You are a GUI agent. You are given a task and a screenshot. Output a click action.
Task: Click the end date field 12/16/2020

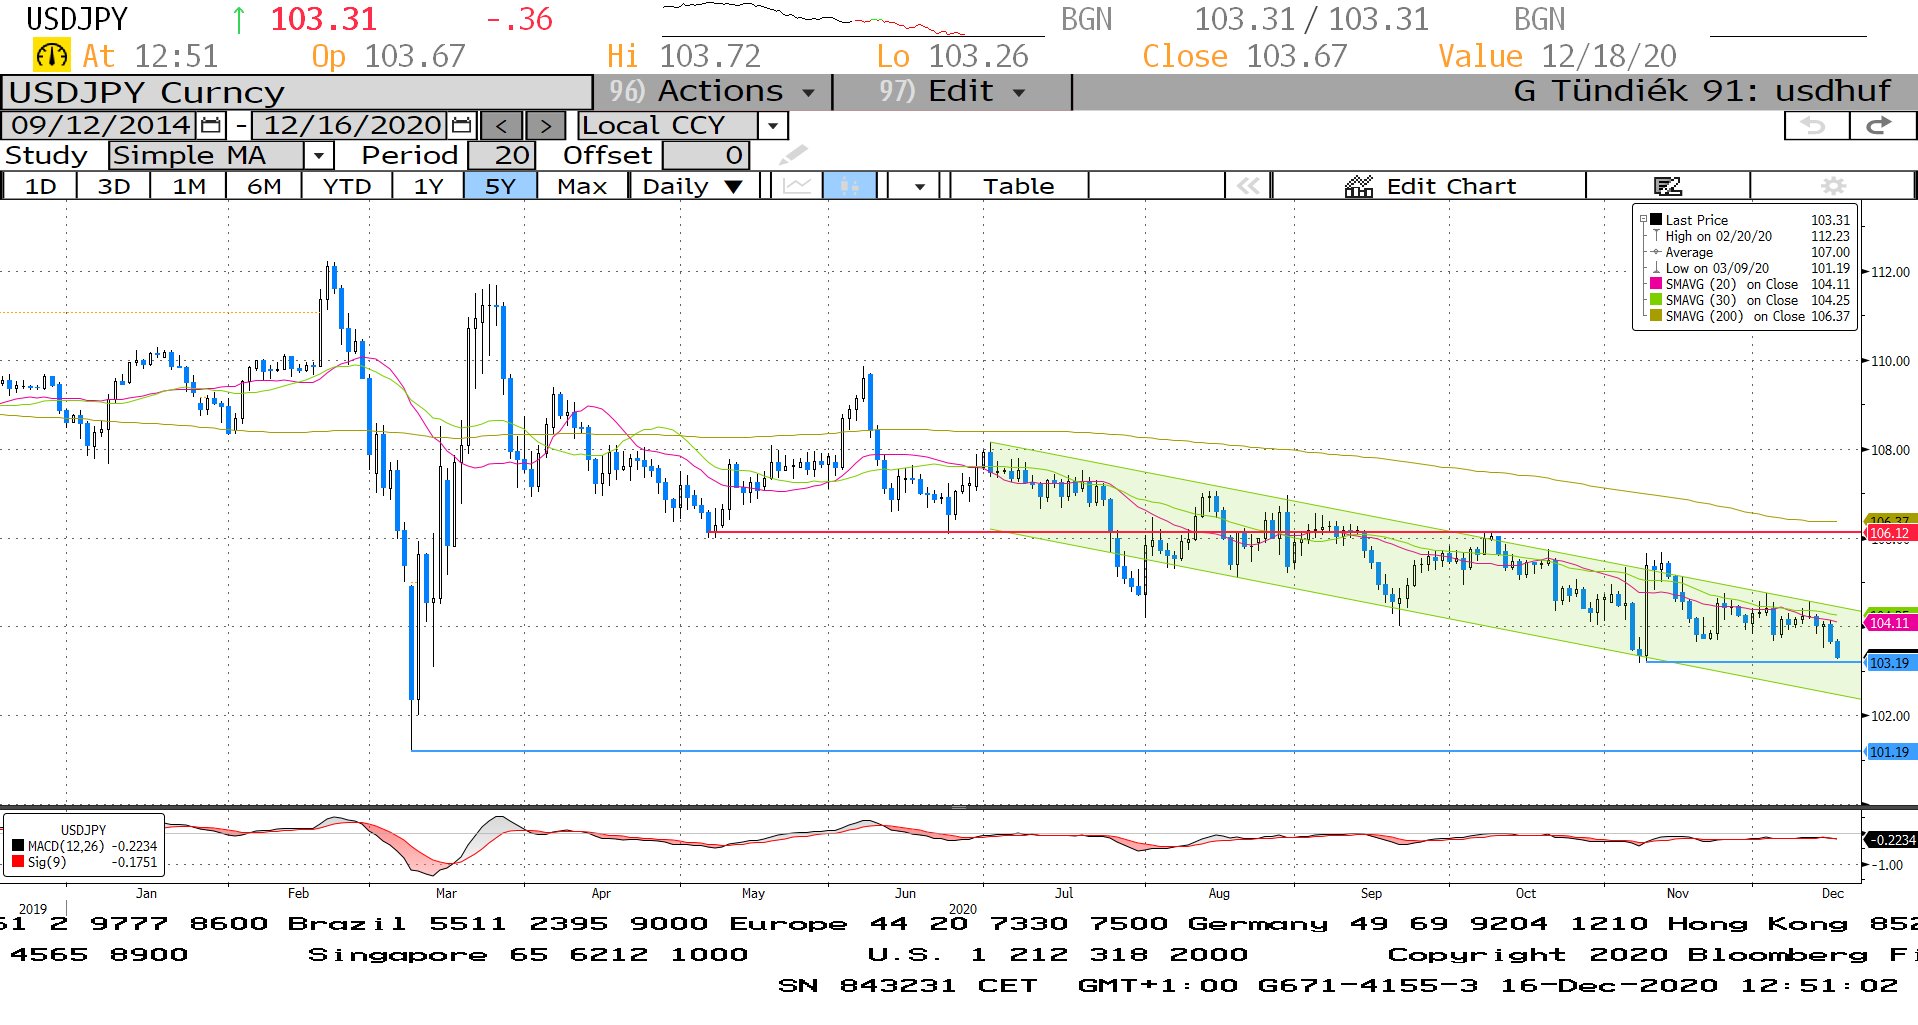coord(351,125)
